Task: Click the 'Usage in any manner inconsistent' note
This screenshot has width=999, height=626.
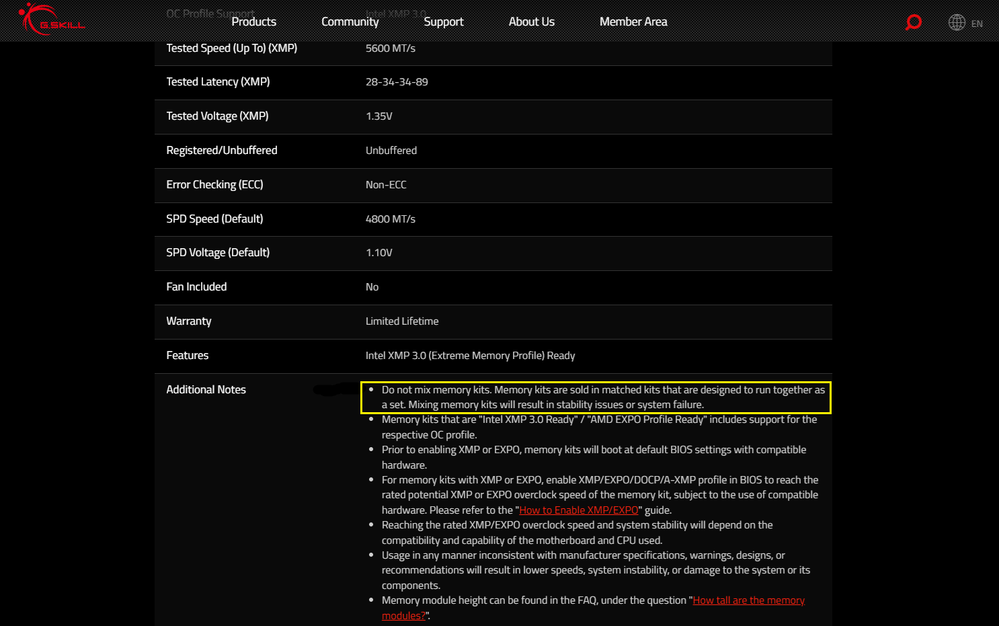Action: click(596, 570)
